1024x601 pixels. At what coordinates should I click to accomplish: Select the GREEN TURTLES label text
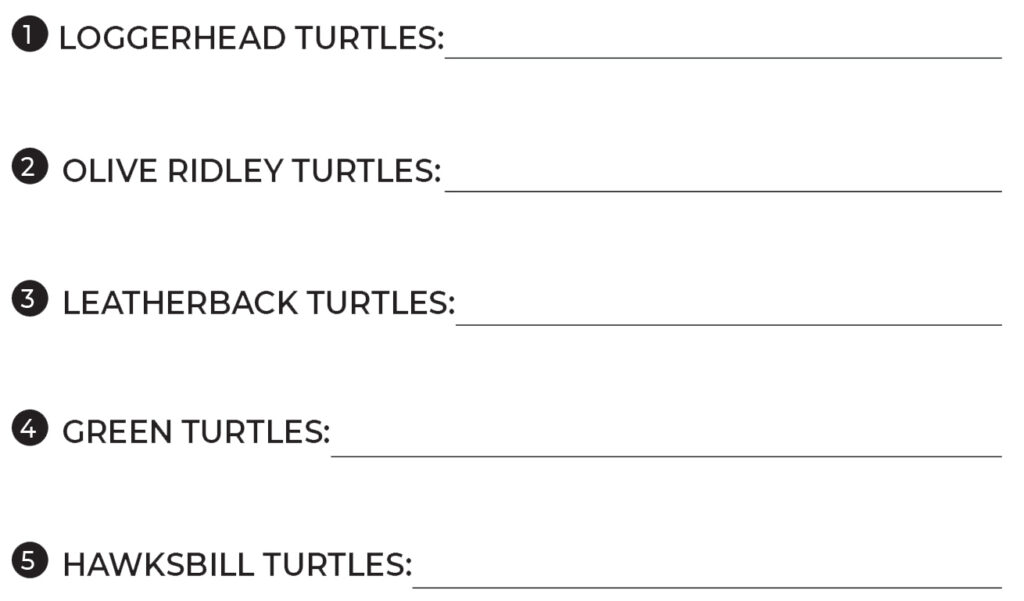(x=196, y=432)
